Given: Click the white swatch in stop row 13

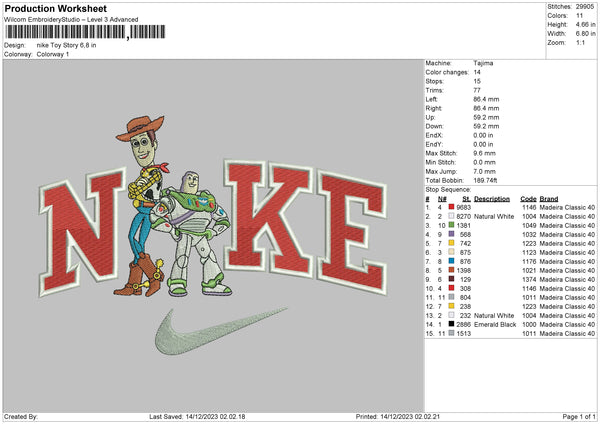Looking at the screenshot, I should point(452,315).
